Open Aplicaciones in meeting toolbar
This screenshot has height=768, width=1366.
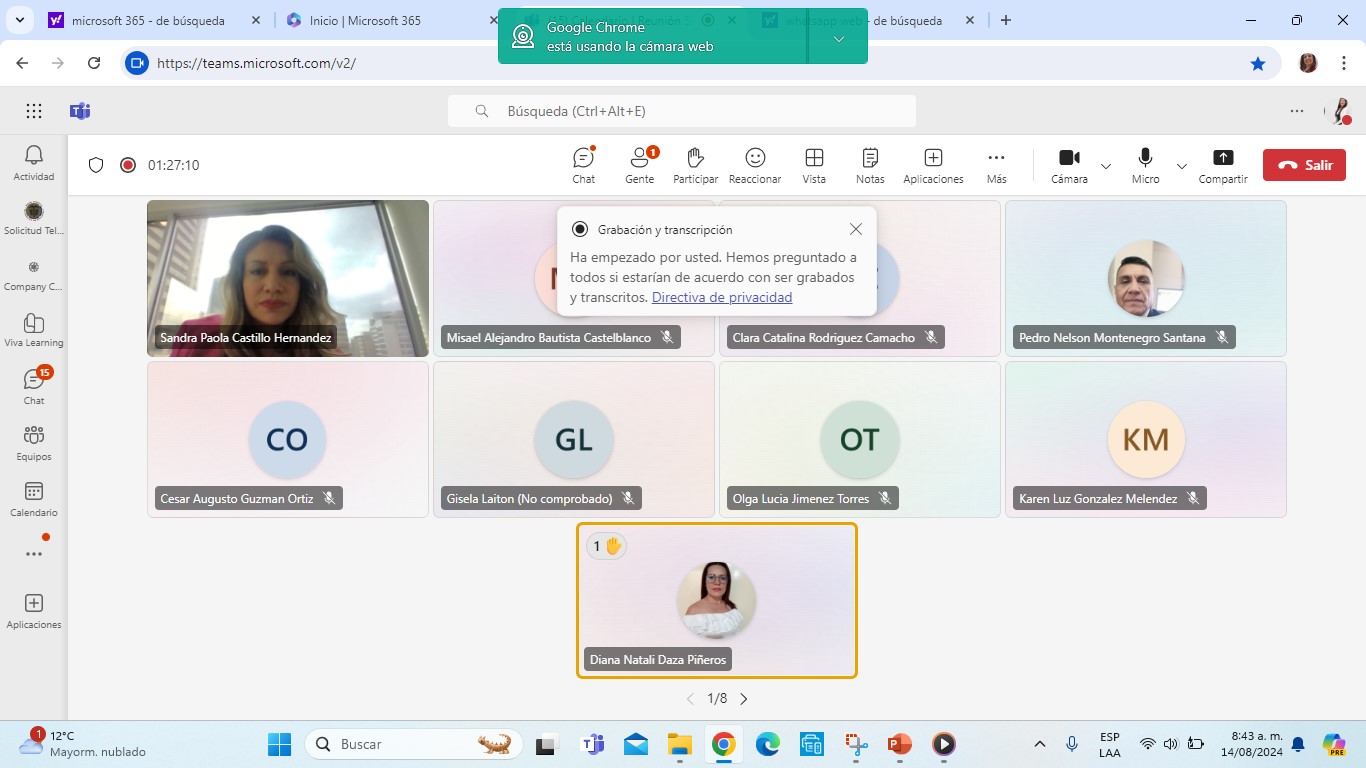tap(933, 165)
